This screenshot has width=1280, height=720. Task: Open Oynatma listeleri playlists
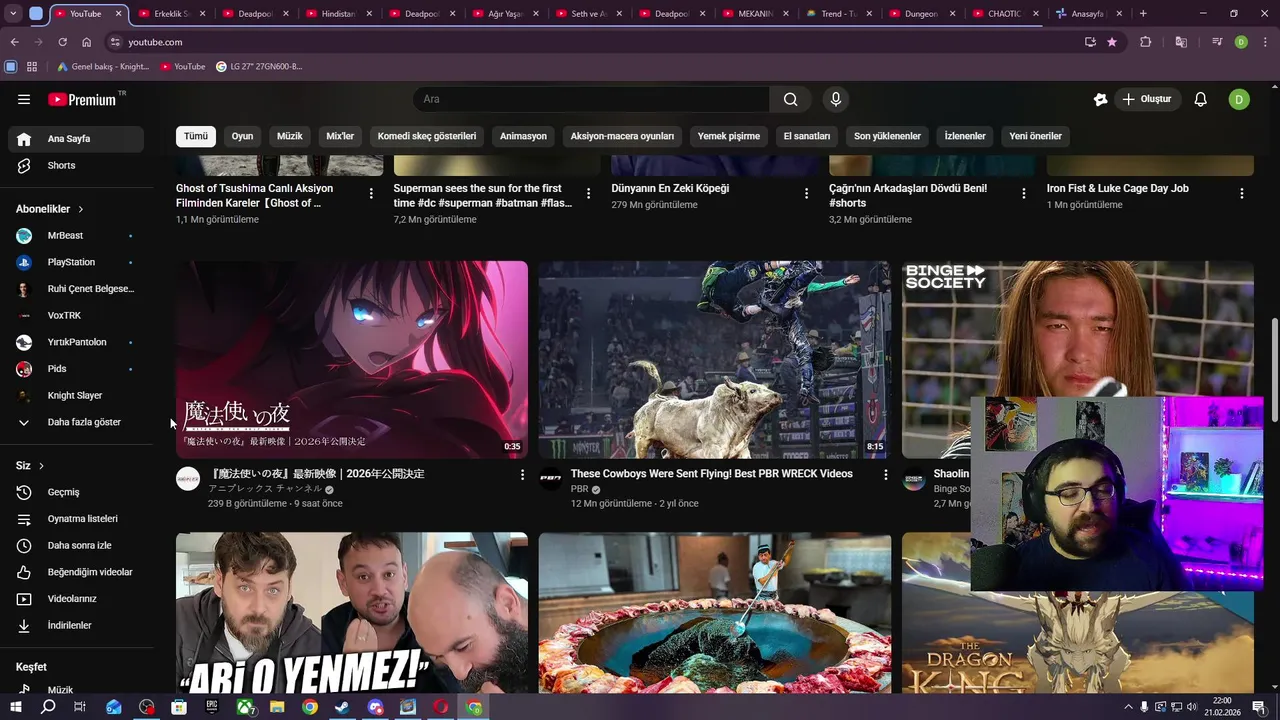coord(76,519)
